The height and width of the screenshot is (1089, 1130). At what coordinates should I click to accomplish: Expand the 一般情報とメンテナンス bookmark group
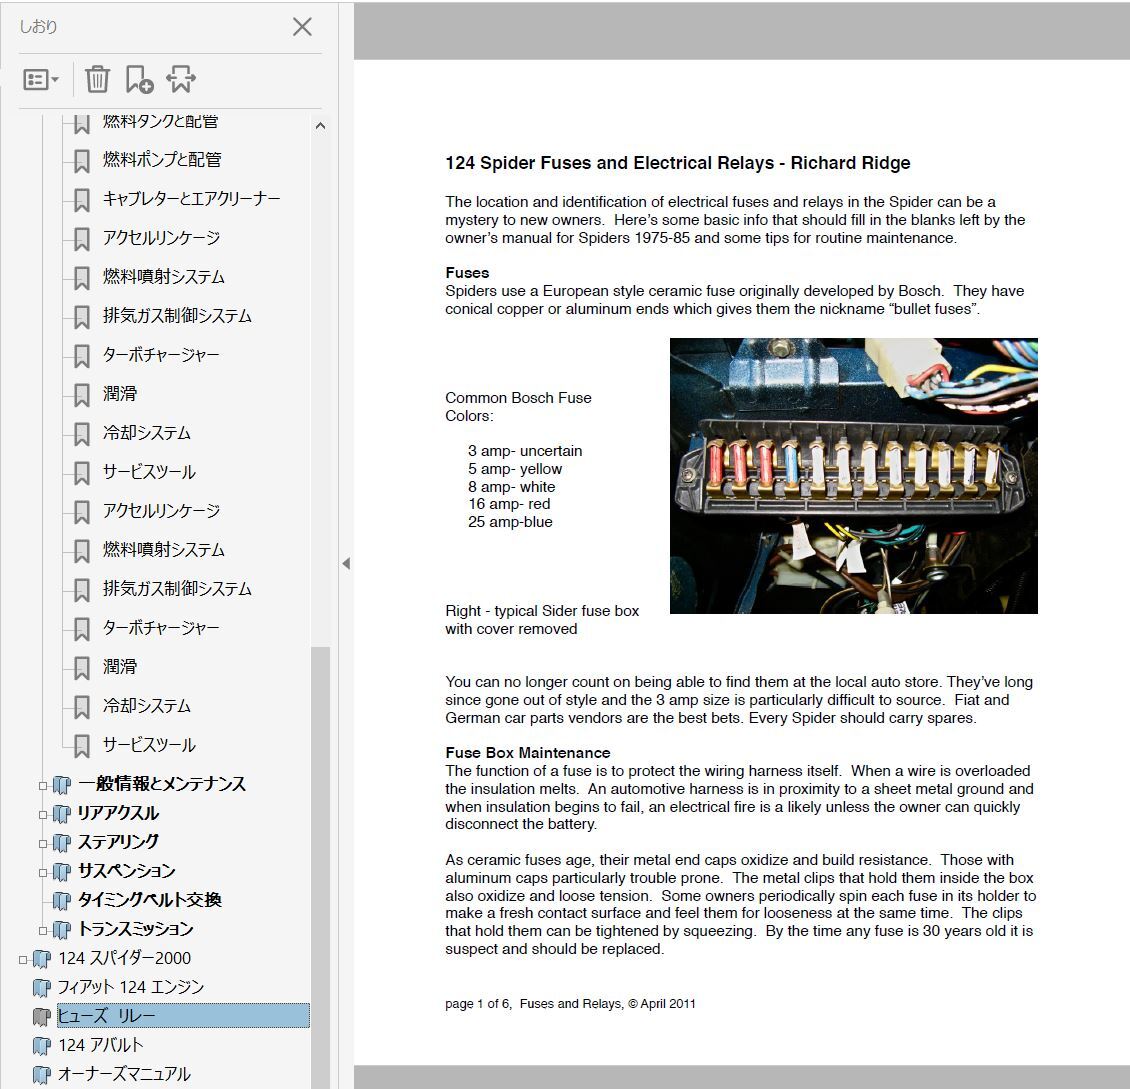[x=43, y=786]
